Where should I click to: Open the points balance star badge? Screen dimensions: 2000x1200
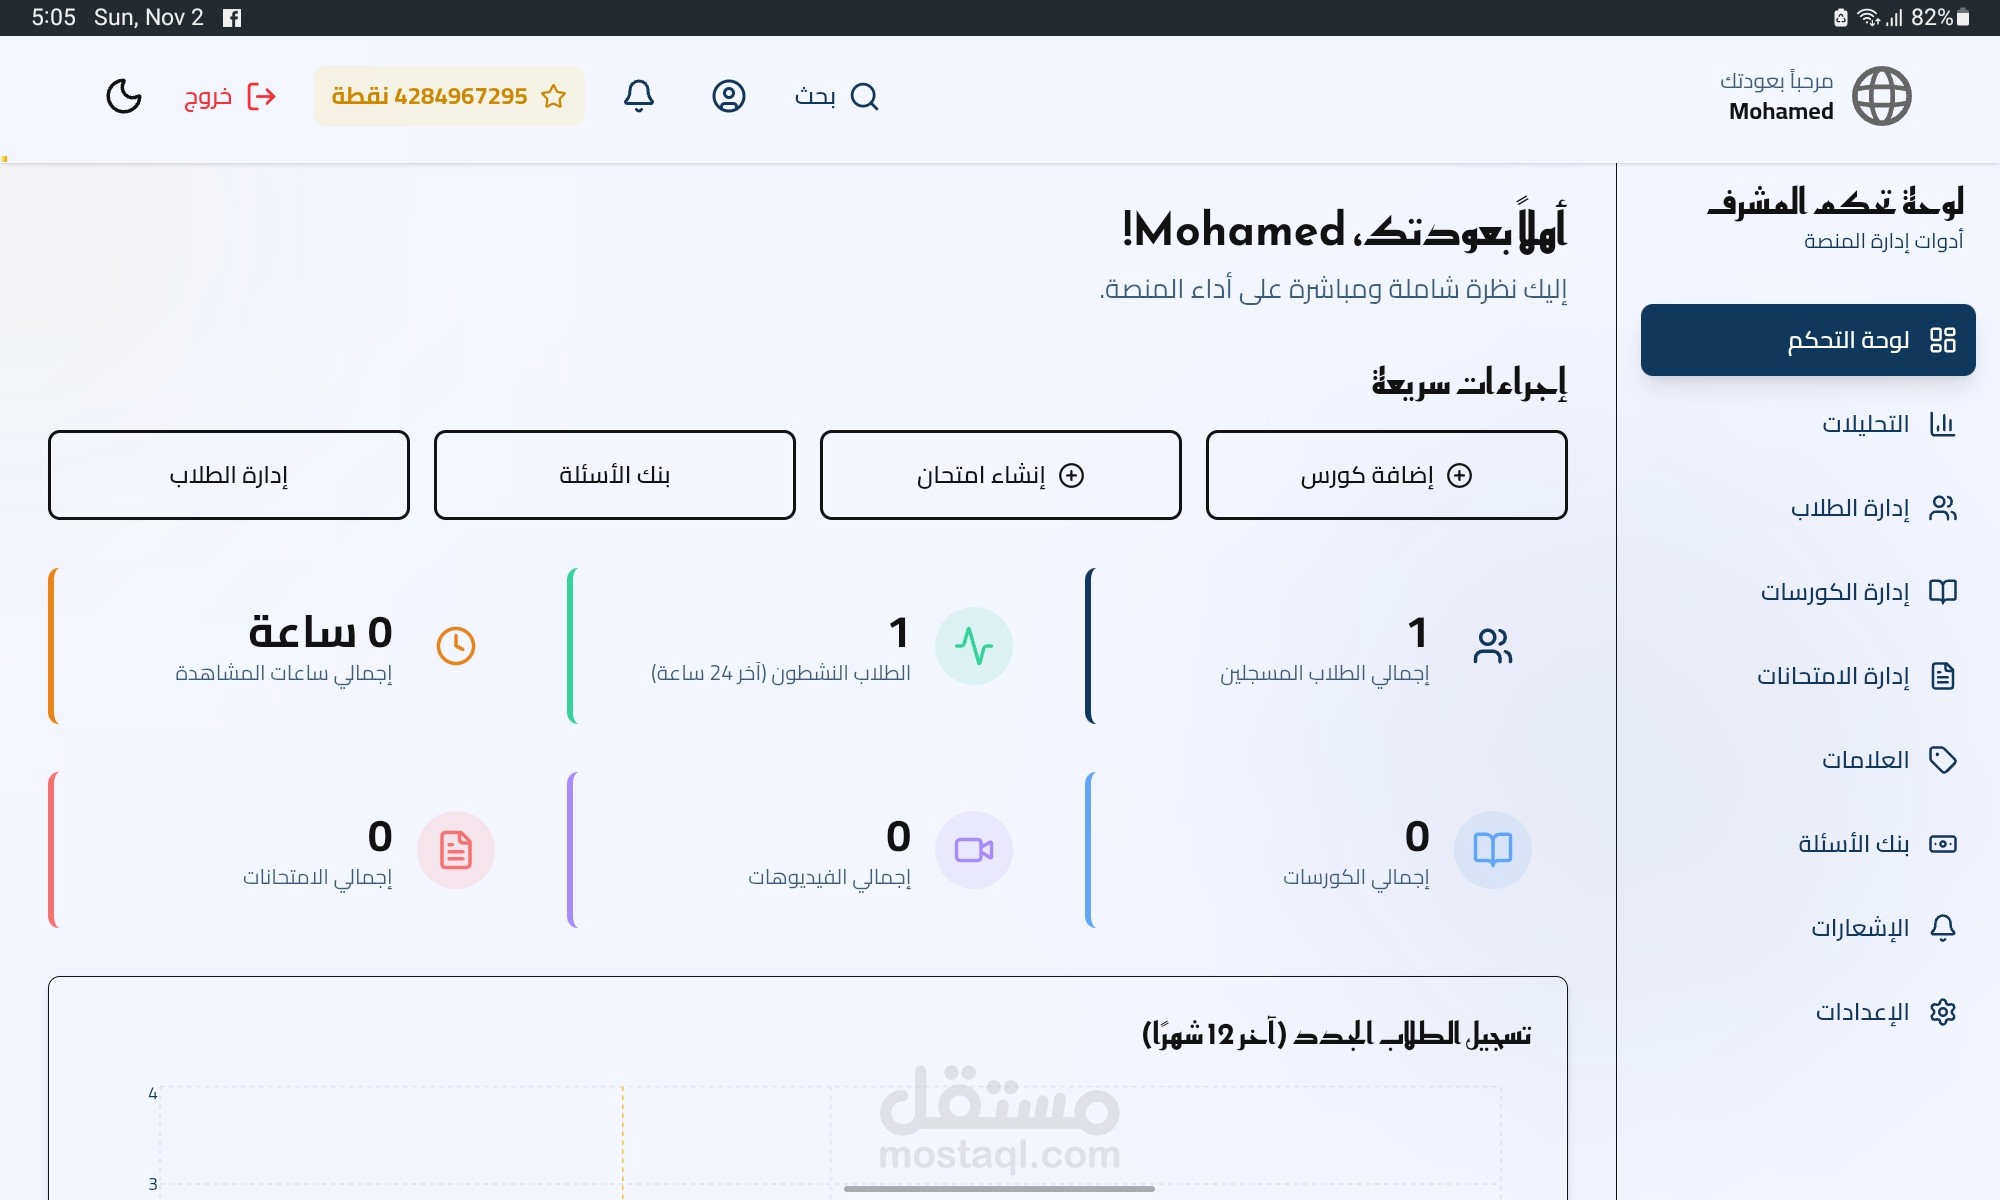pos(449,96)
